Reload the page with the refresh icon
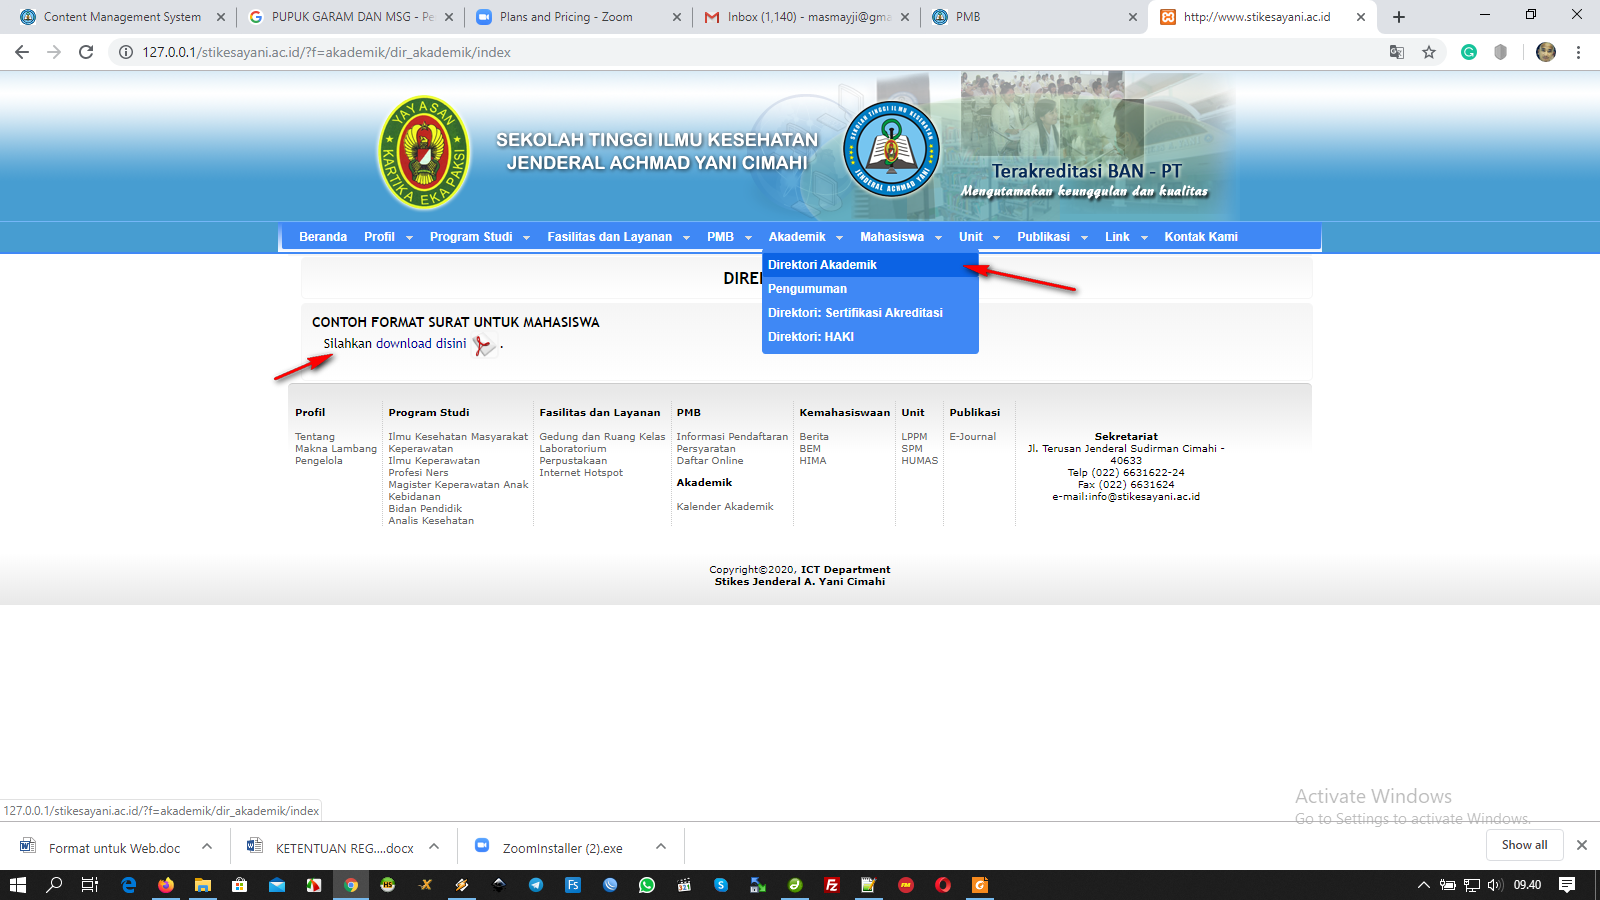 86,52
